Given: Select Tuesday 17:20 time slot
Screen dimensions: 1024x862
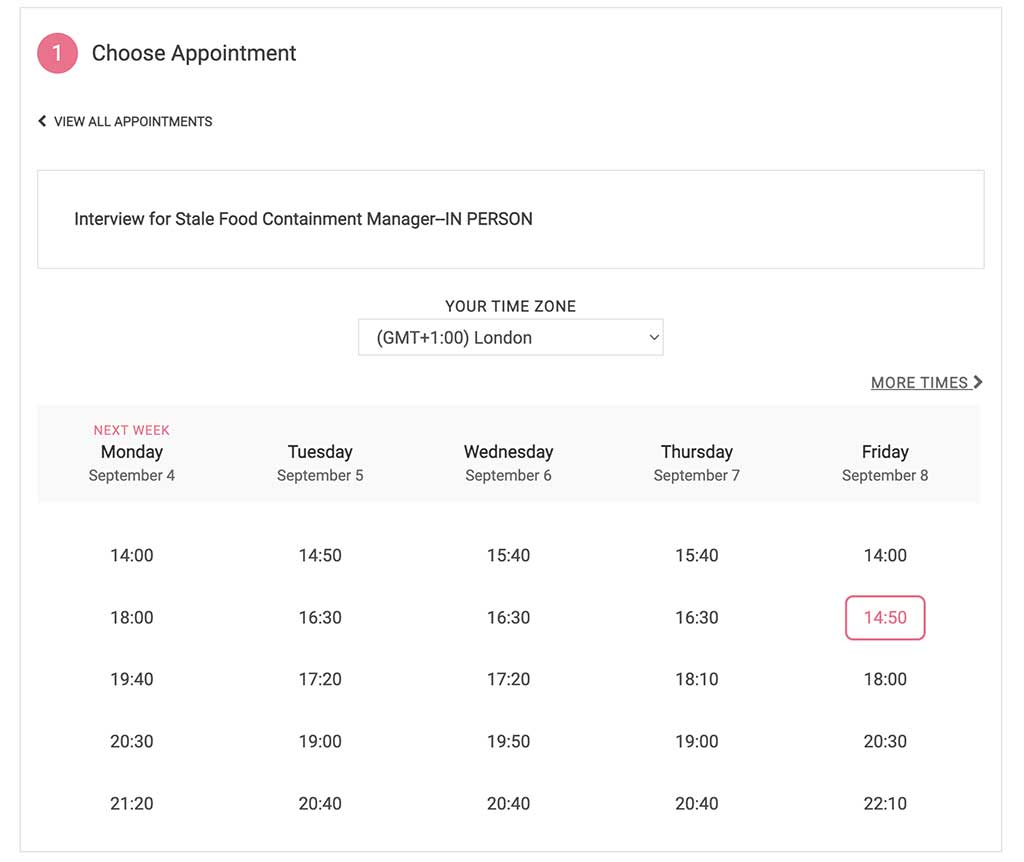Looking at the screenshot, I should [320, 679].
